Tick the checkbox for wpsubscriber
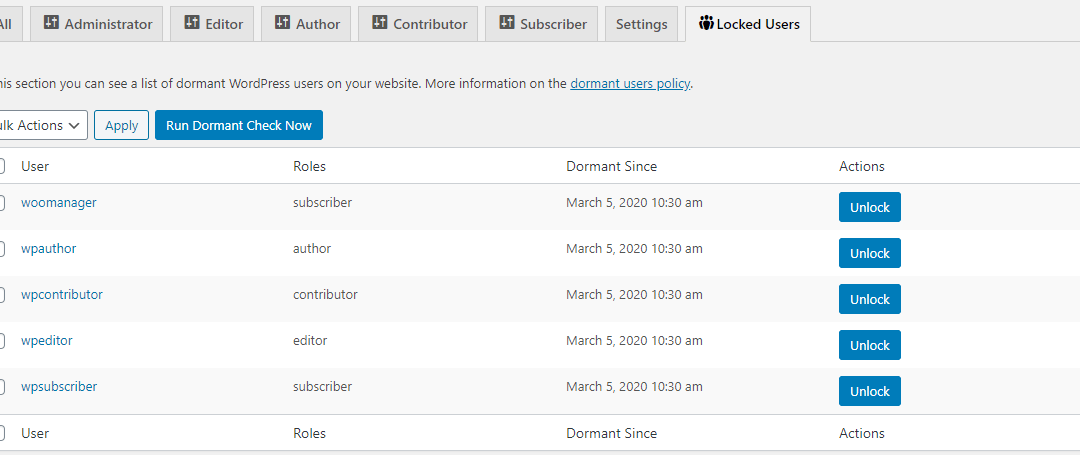This screenshot has width=1080, height=455. click(1, 387)
